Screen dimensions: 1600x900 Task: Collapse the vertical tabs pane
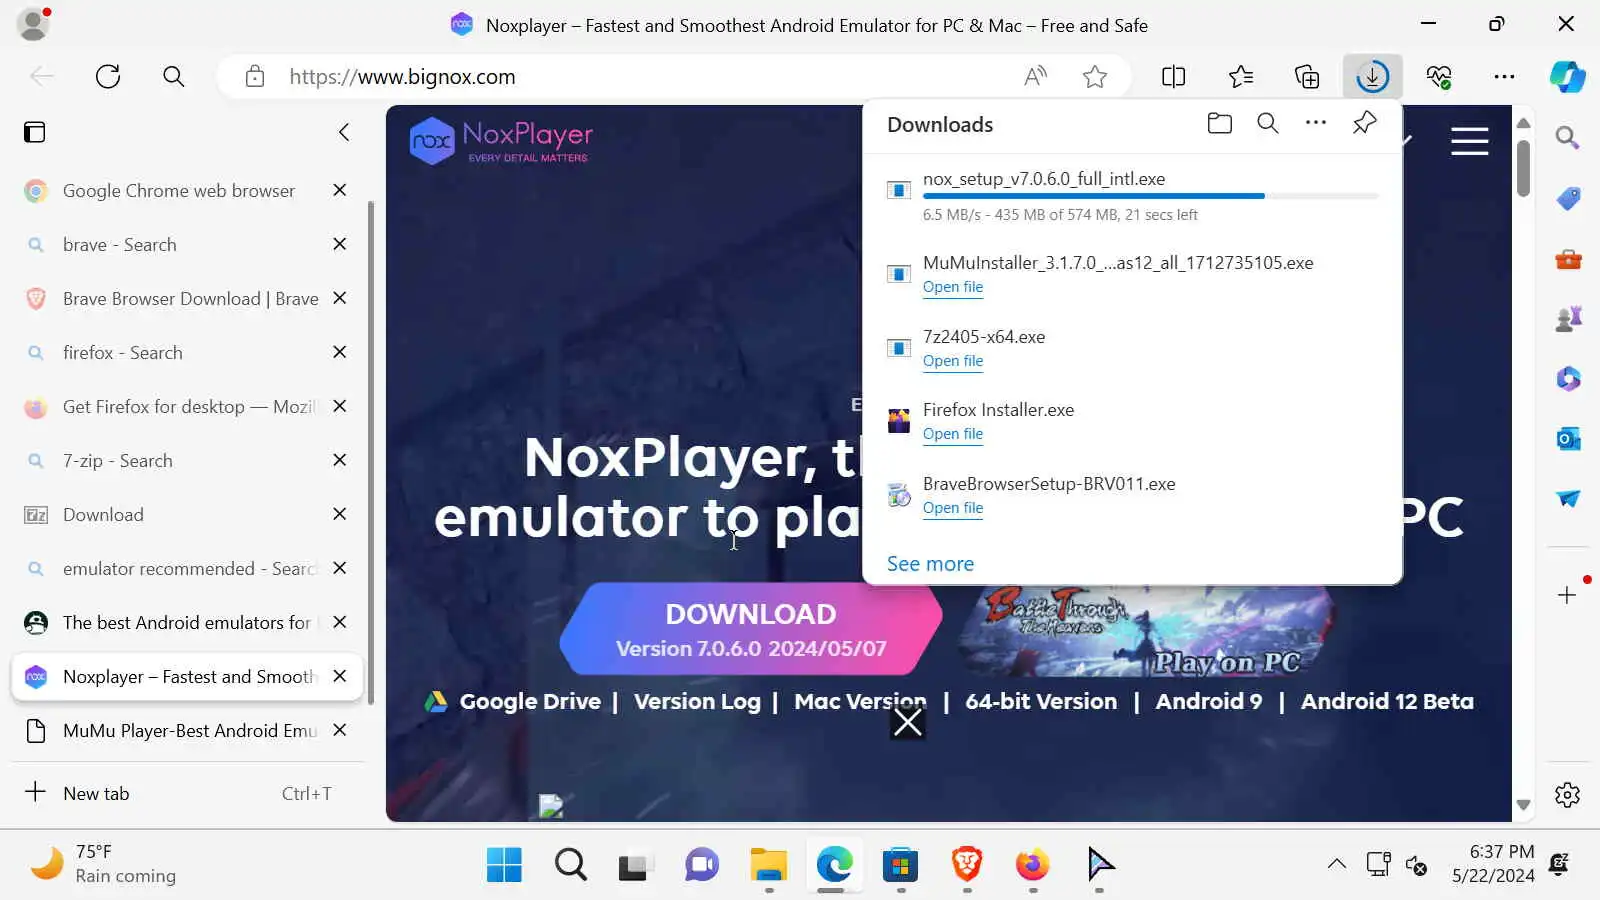[x=344, y=132]
